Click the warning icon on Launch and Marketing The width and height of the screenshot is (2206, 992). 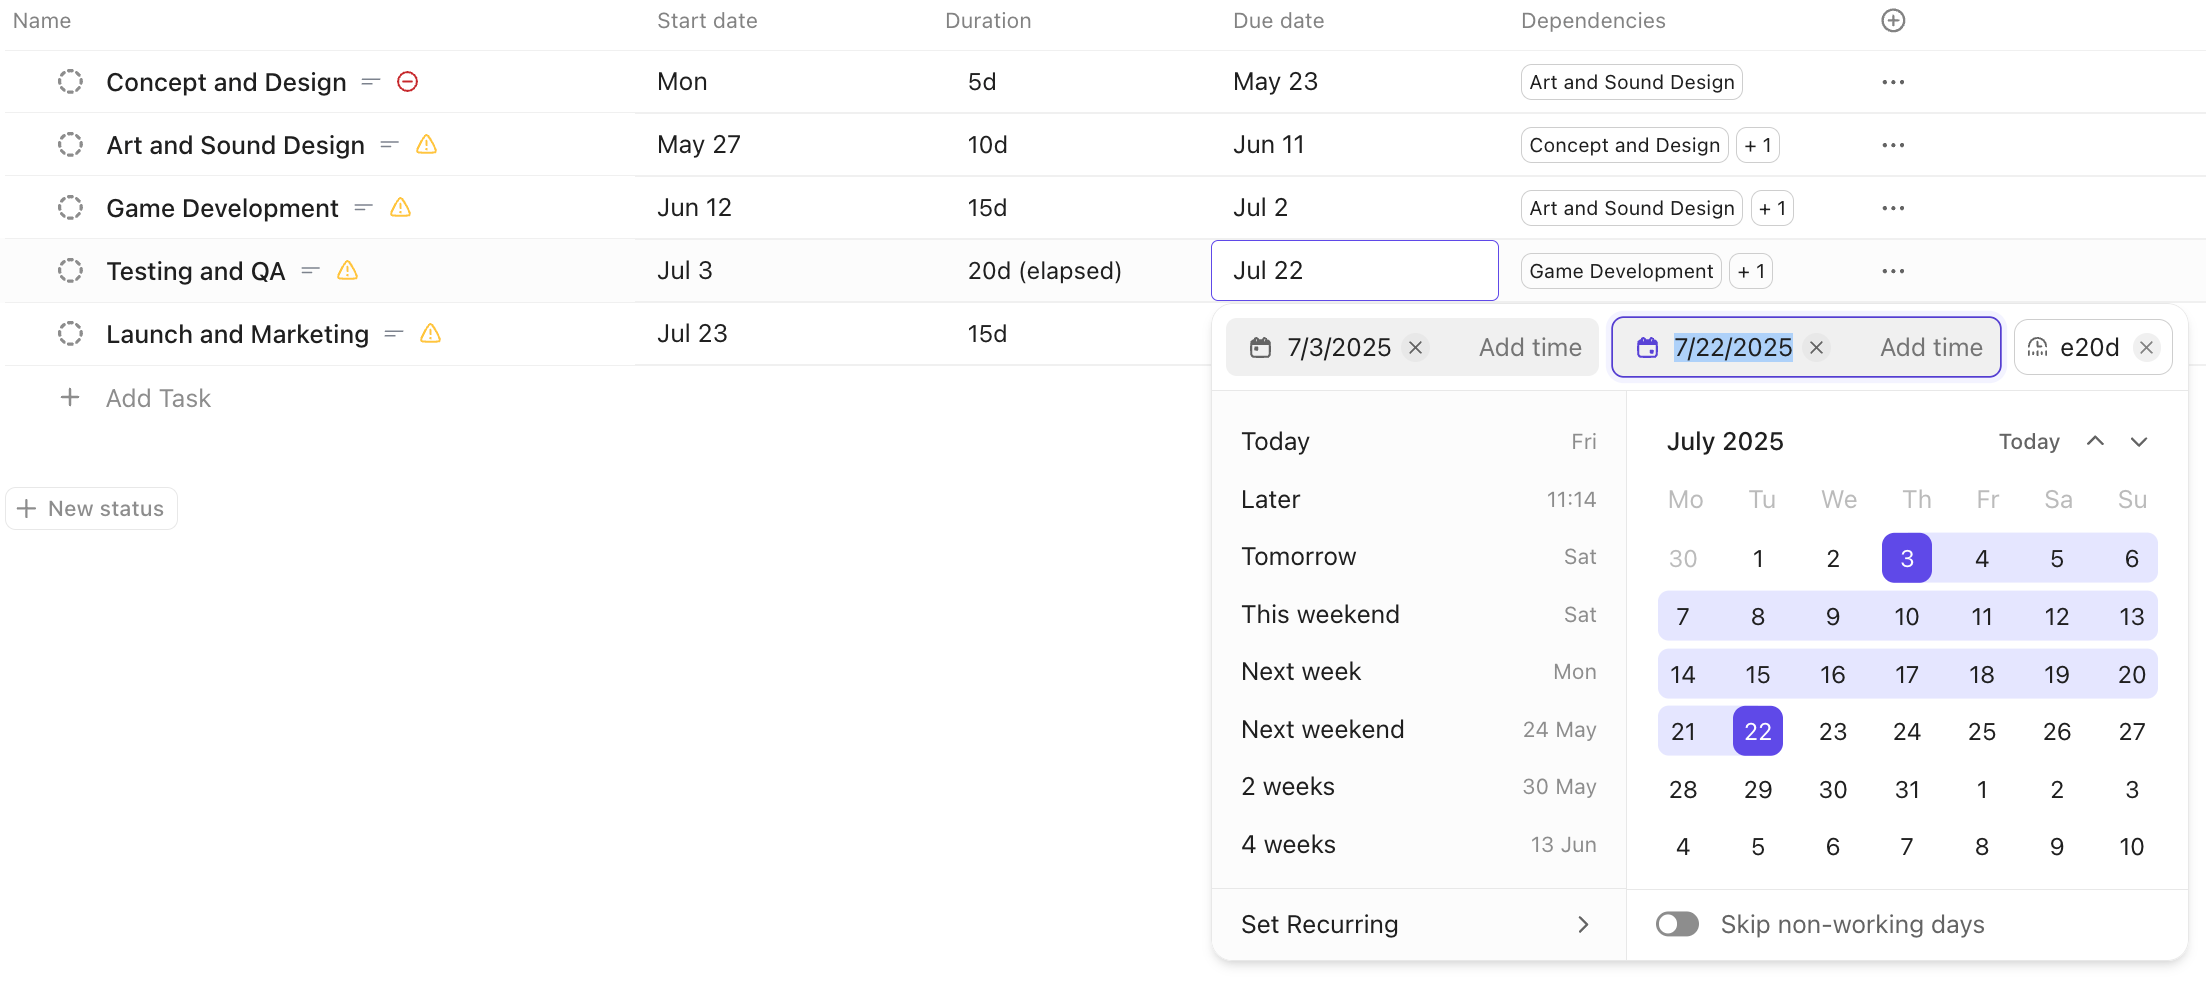430,334
